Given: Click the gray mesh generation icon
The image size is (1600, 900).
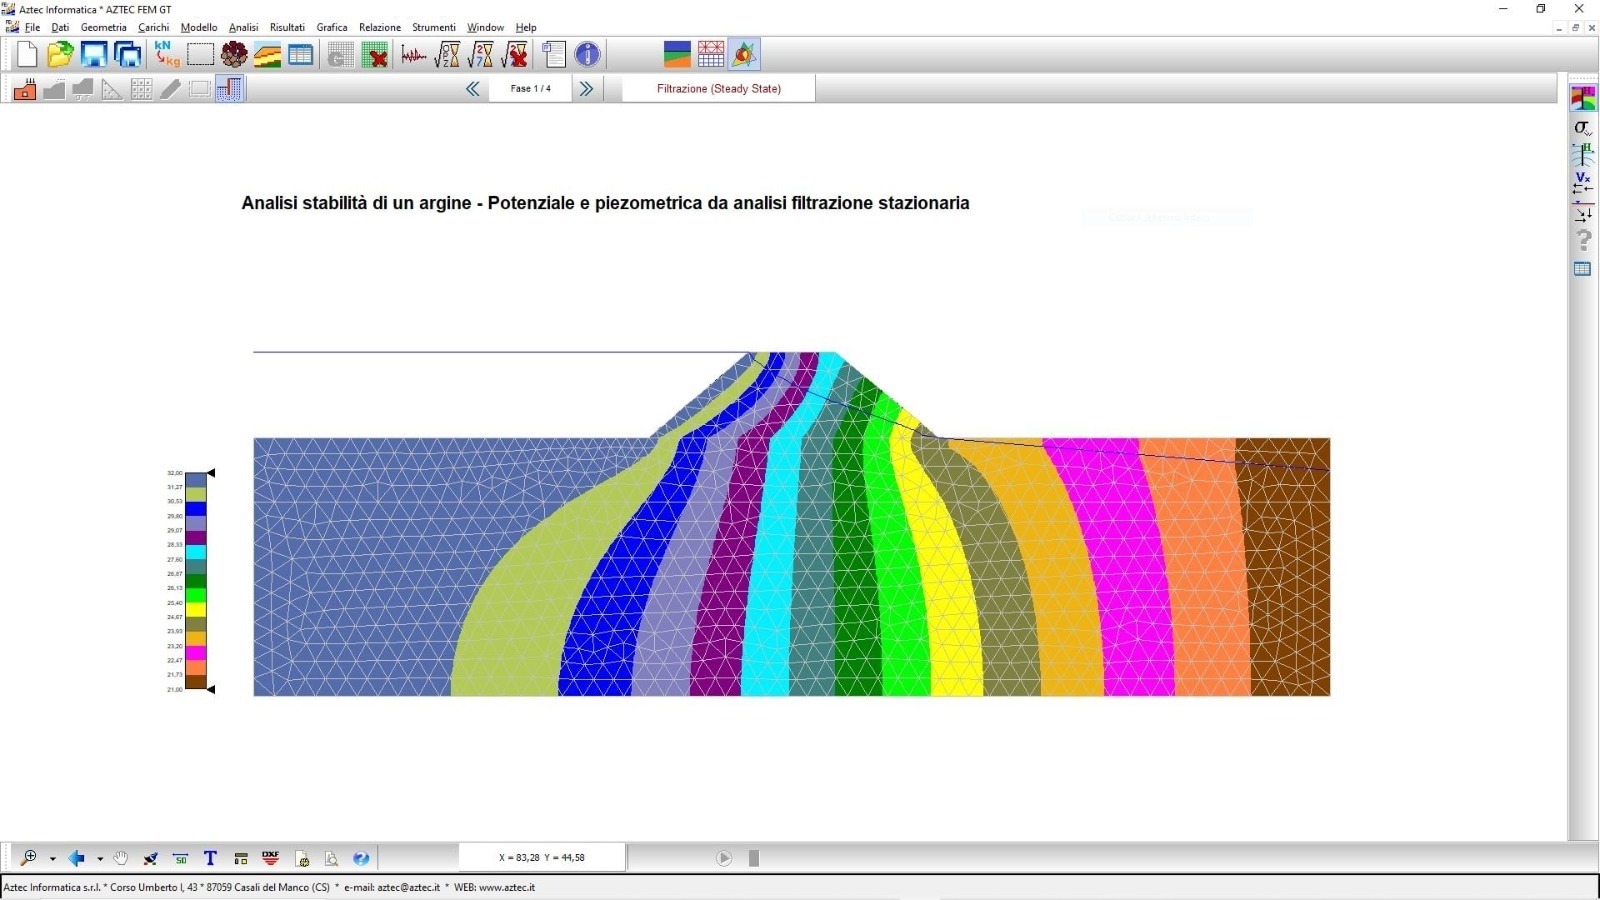Looking at the screenshot, I should click(340, 55).
